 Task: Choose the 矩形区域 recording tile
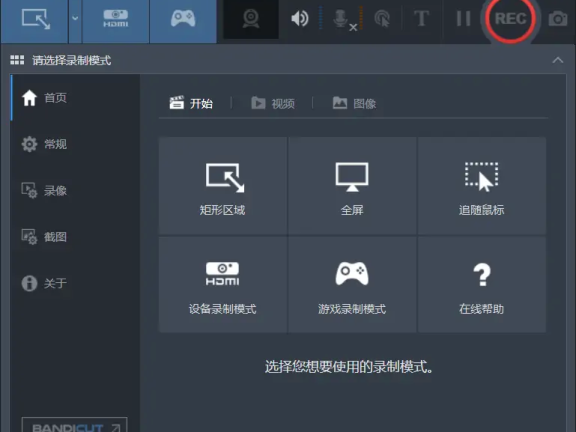coord(223,186)
